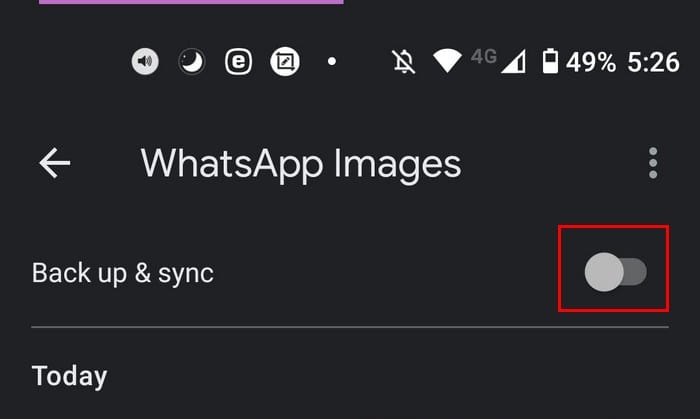Tap the 4G network label
700x419 pixels.
pyautogui.click(x=484, y=57)
